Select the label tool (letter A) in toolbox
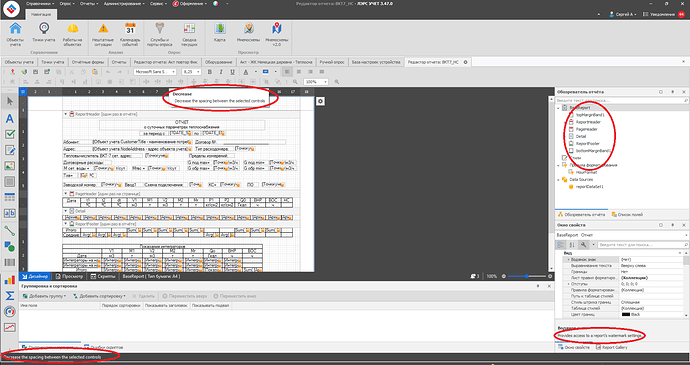The image size is (690, 365). [9, 118]
